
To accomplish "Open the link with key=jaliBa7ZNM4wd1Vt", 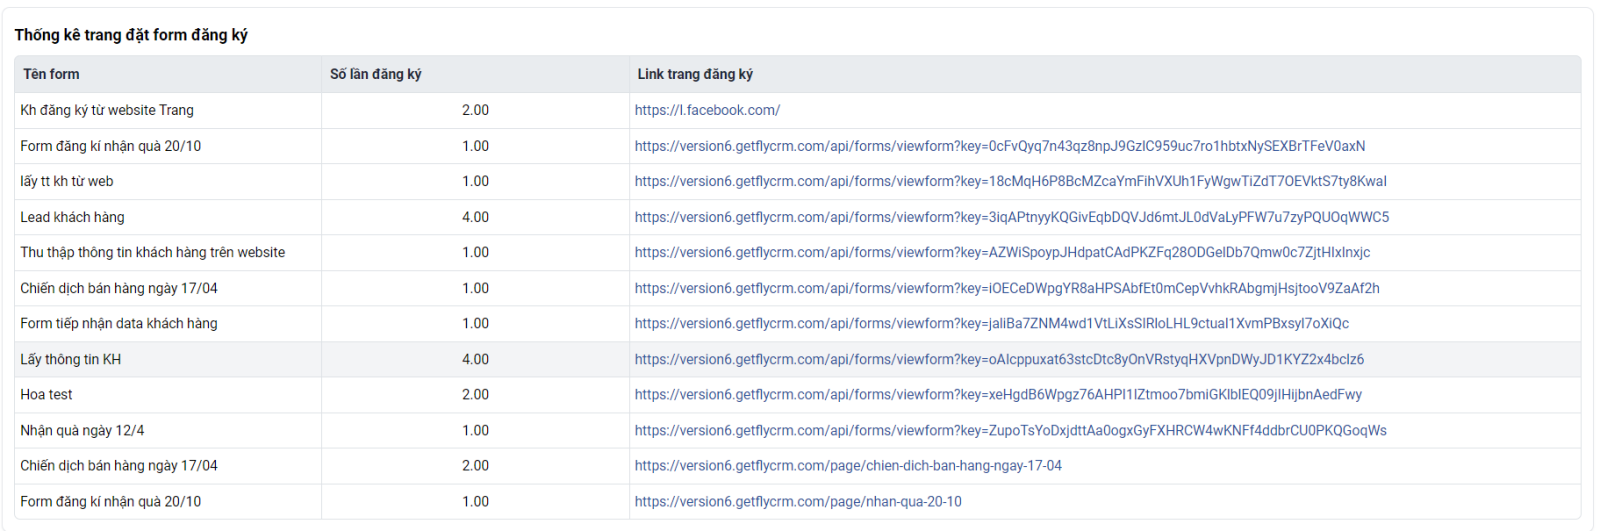I will click(x=991, y=323).
